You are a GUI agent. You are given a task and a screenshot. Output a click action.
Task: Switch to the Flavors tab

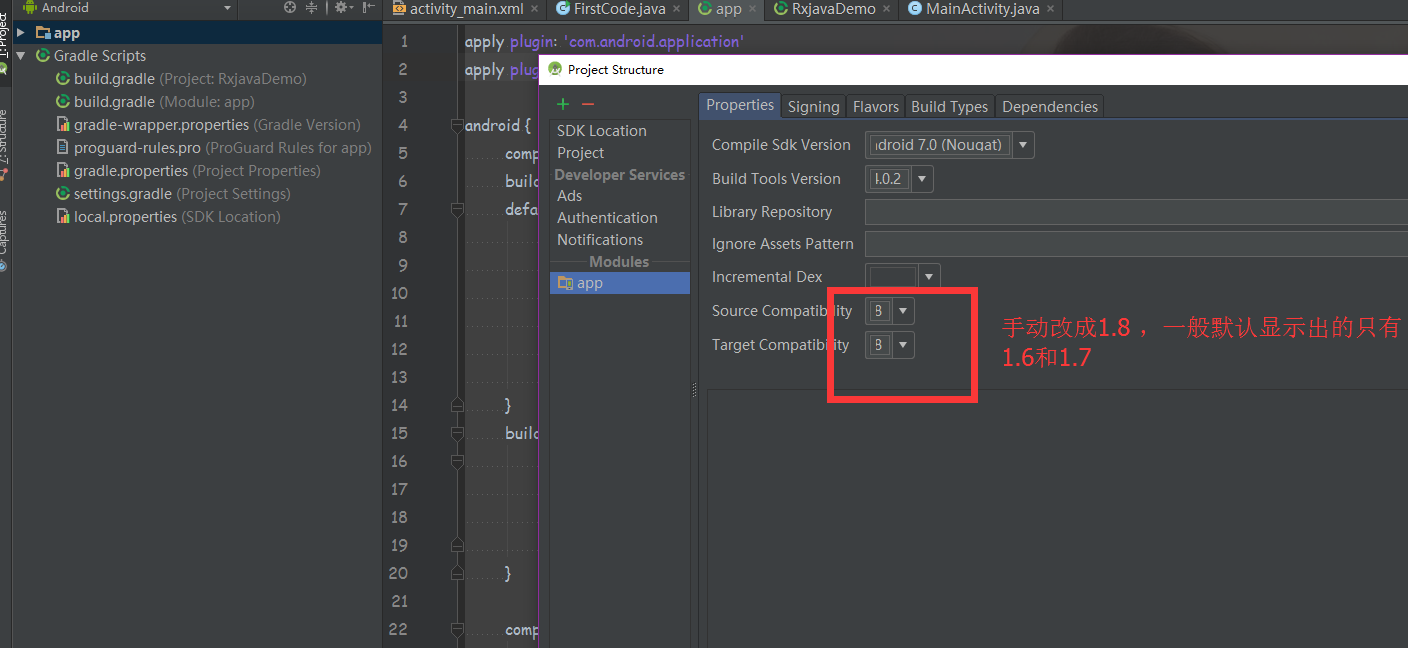pyautogui.click(x=876, y=107)
